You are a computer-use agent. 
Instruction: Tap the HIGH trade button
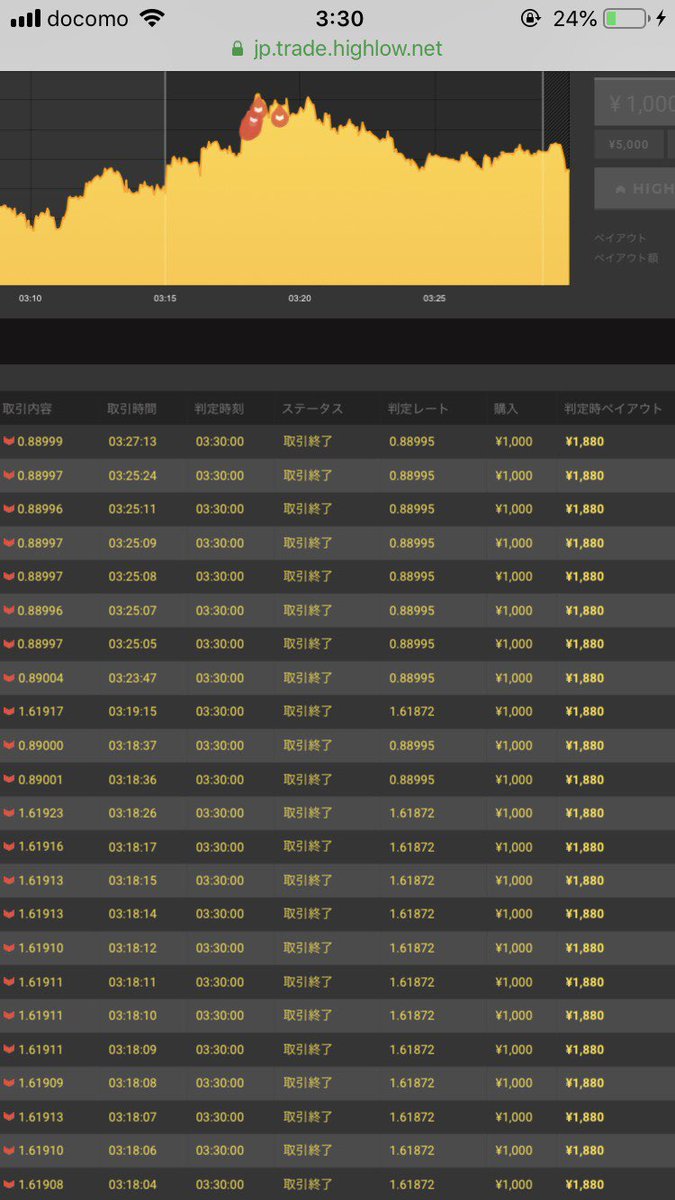pos(635,188)
